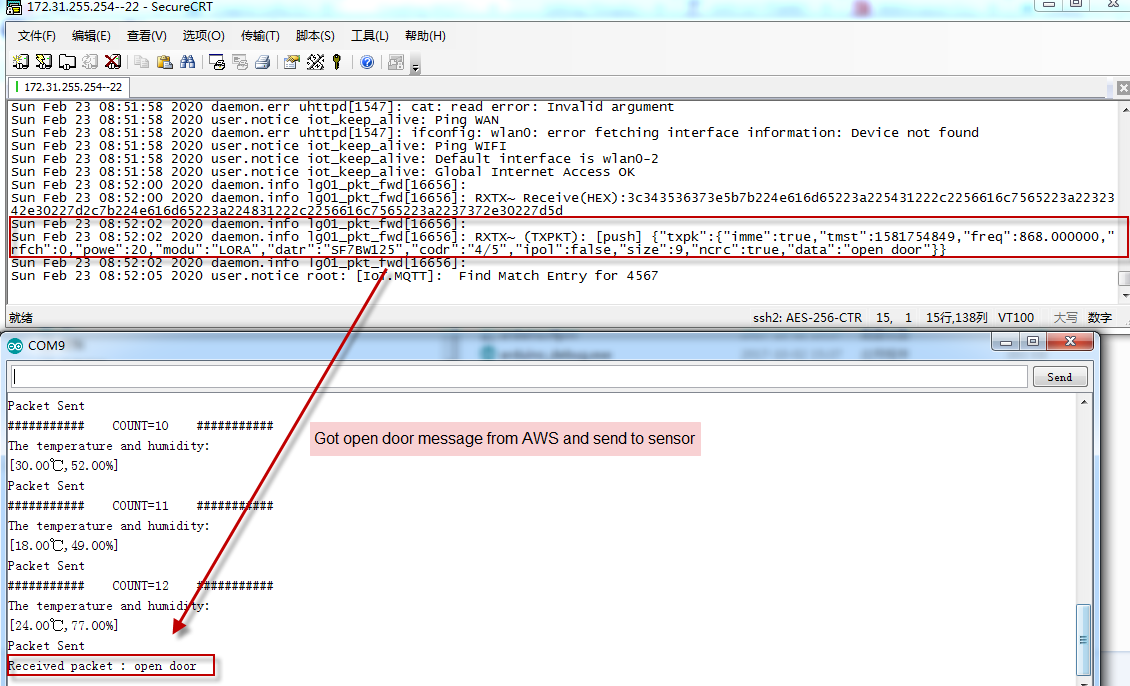
Task: Click the Print Screen icon
Action: [x=217, y=62]
